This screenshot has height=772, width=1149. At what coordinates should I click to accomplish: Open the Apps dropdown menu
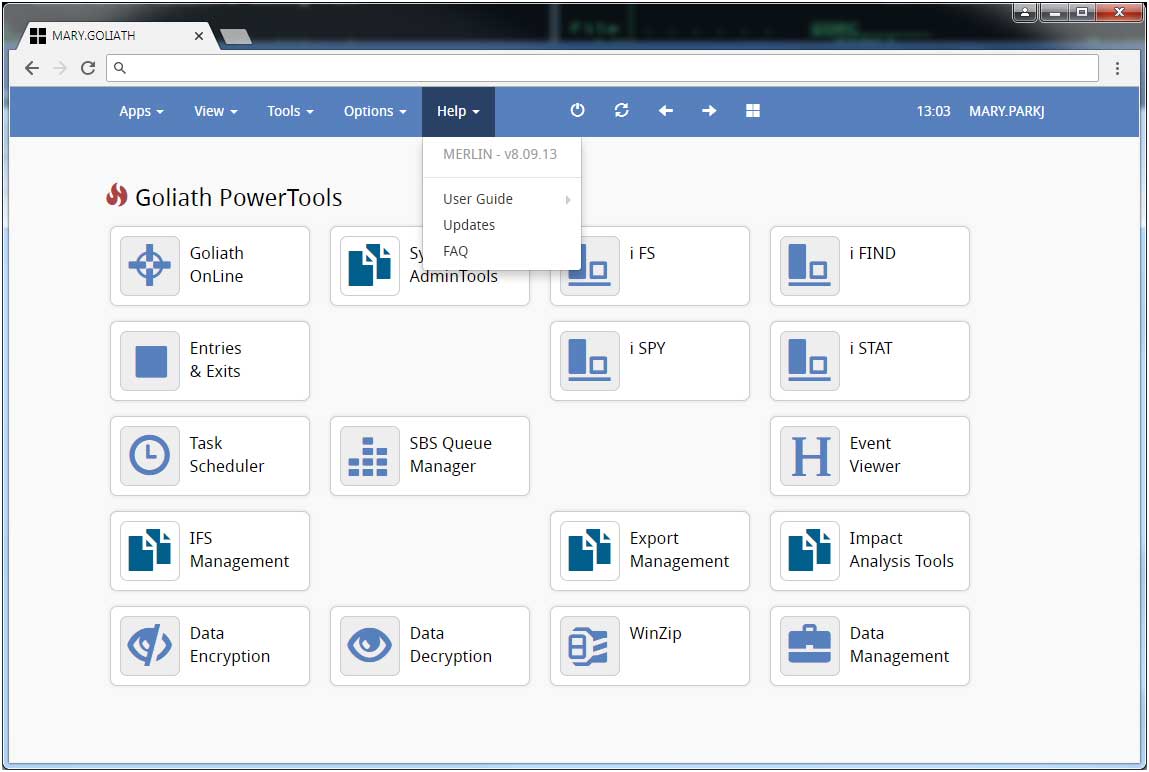click(x=141, y=111)
